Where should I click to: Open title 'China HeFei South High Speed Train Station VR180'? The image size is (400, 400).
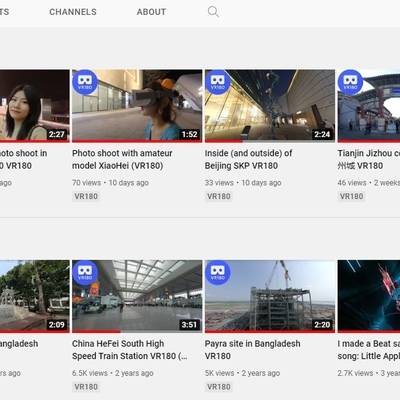point(130,350)
